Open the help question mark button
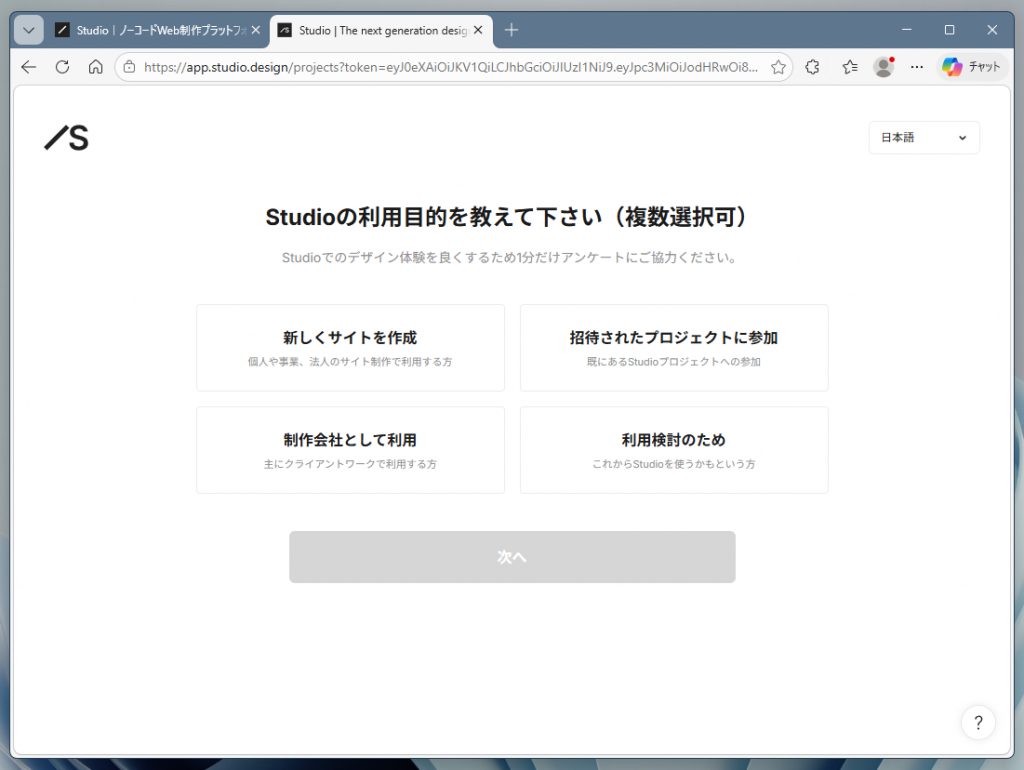Image resolution: width=1024 pixels, height=770 pixels. (x=978, y=722)
